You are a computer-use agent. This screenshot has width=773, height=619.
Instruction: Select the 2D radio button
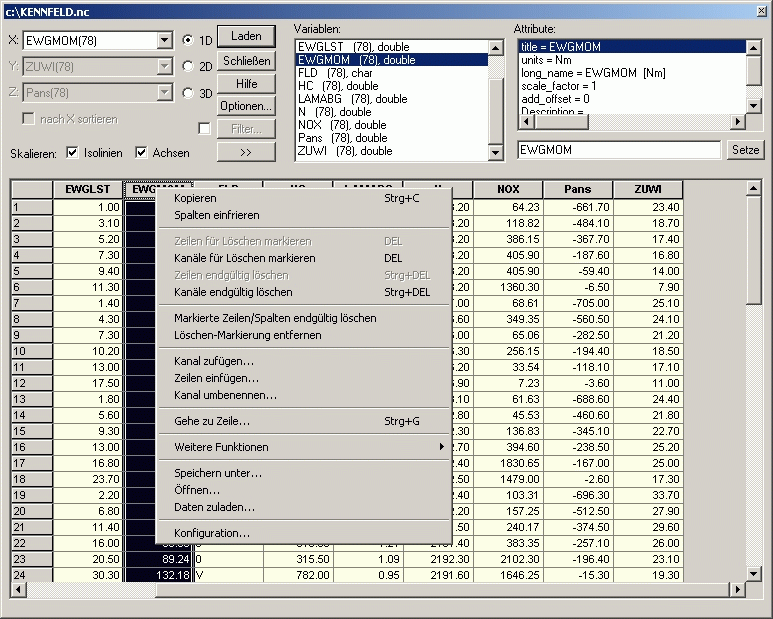coord(188,66)
